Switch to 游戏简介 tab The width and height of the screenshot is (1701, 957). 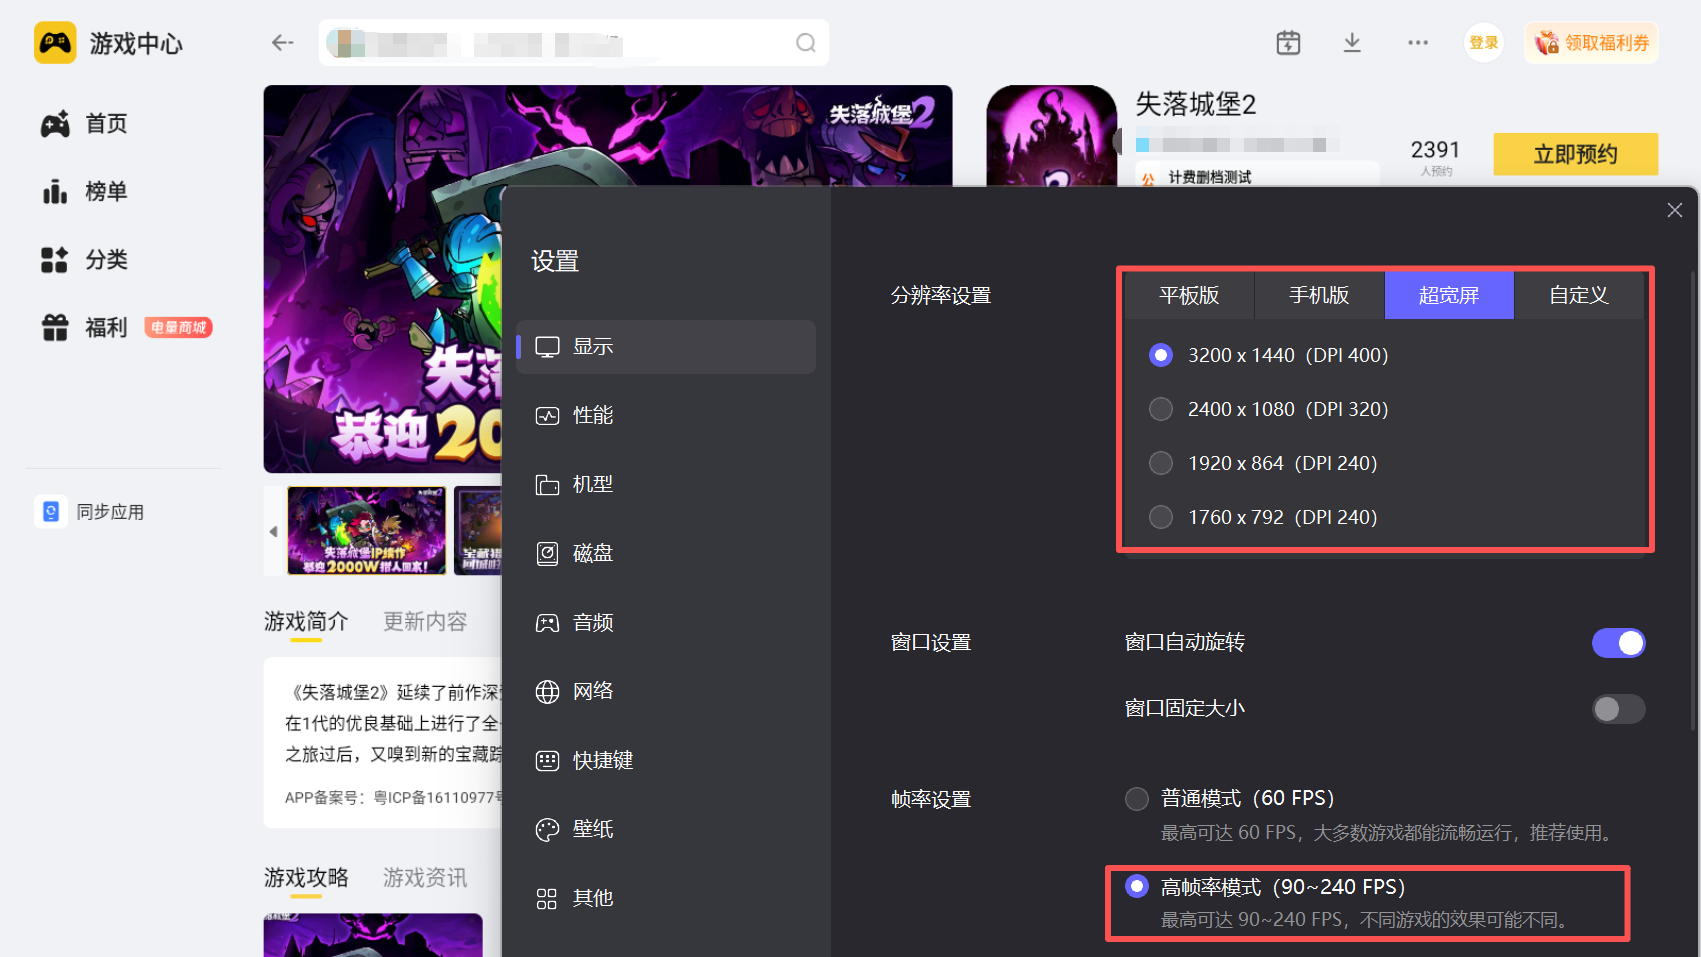click(x=306, y=622)
